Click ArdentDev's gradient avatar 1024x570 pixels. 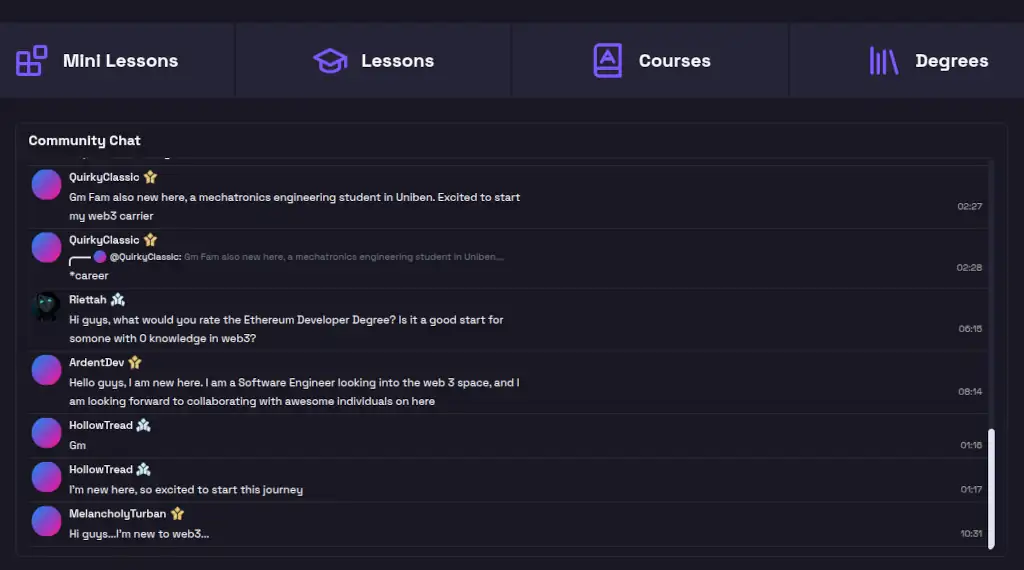46,370
